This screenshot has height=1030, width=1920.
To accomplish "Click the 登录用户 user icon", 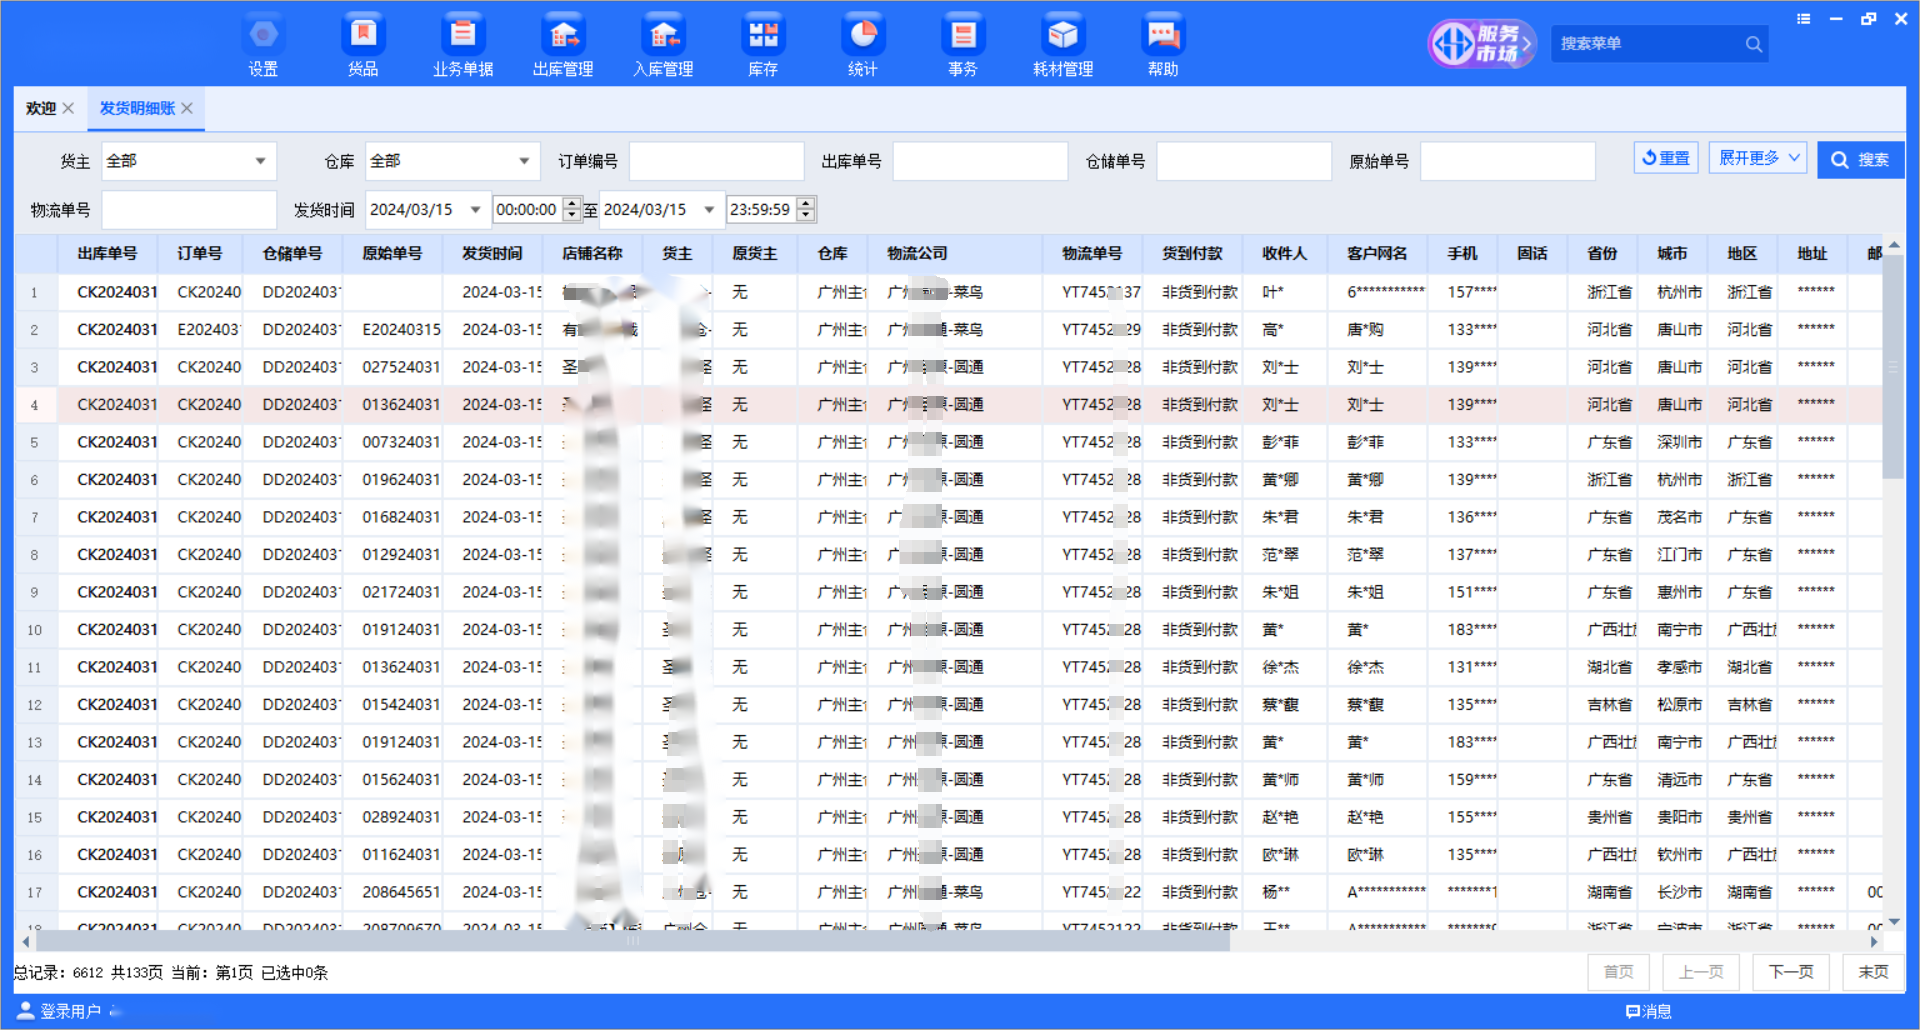I will [25, 1011].
